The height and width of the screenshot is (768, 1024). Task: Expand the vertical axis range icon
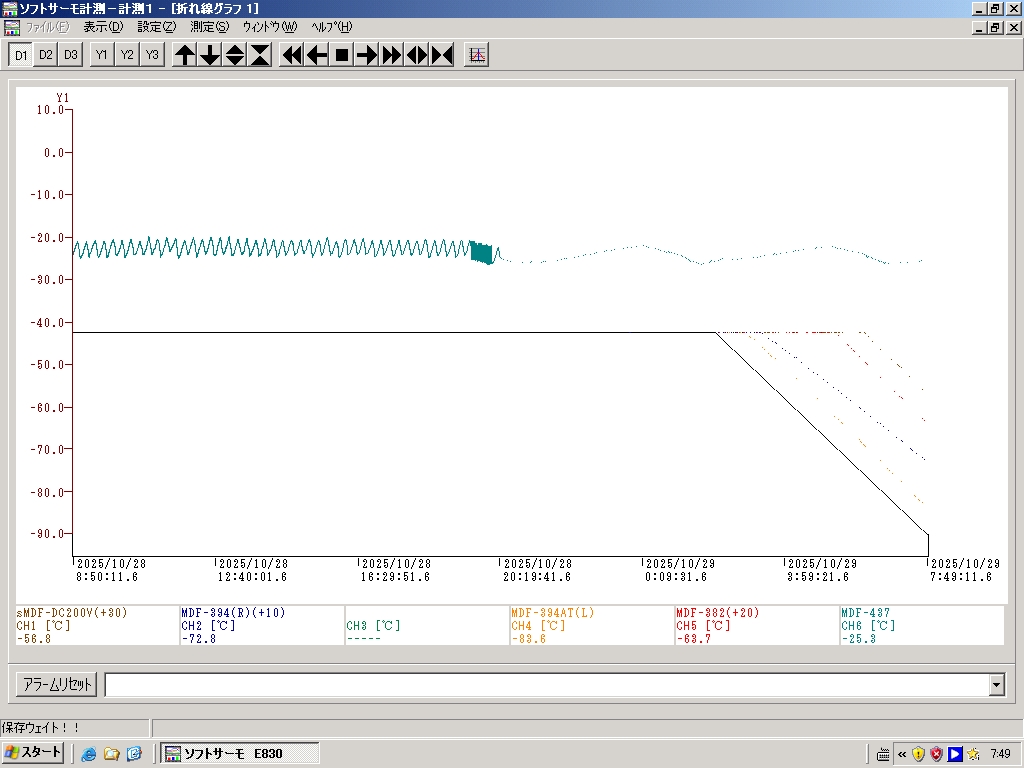tap(235, 55)
